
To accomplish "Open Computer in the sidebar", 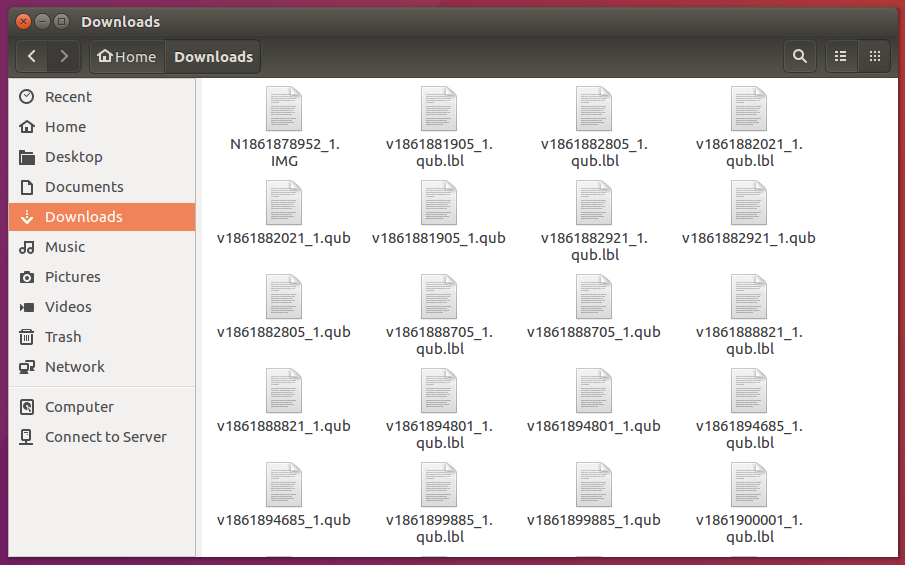I will [x=102, y=407].
